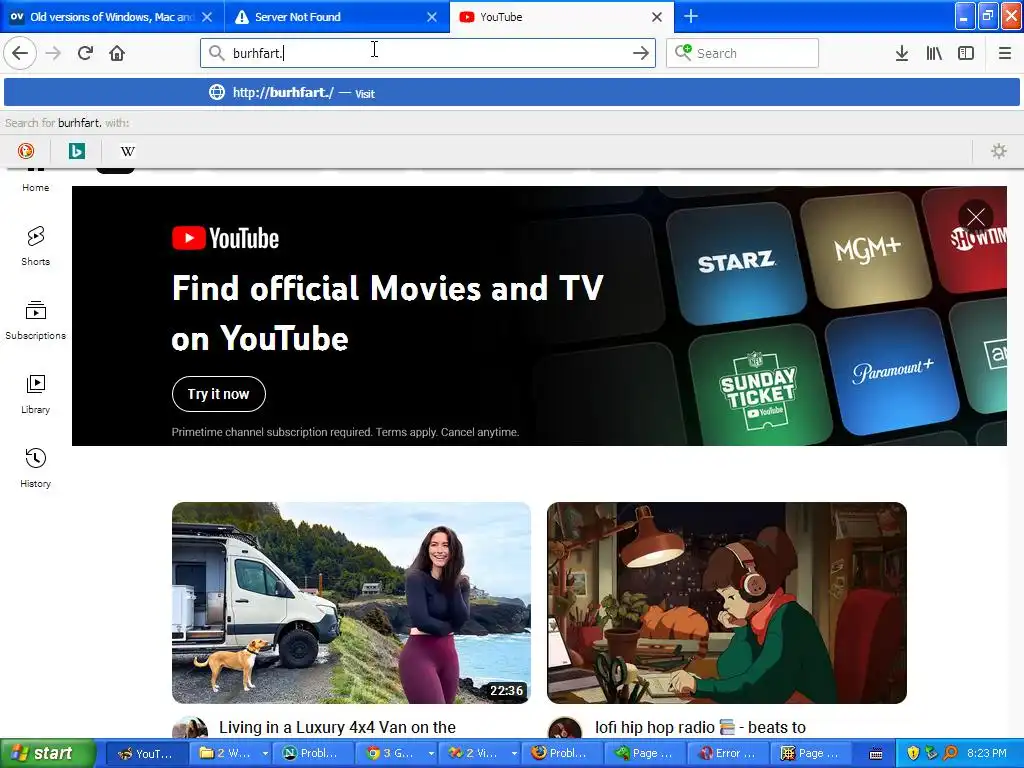Click the 8:23 PM clock

(x=987, y=753)
